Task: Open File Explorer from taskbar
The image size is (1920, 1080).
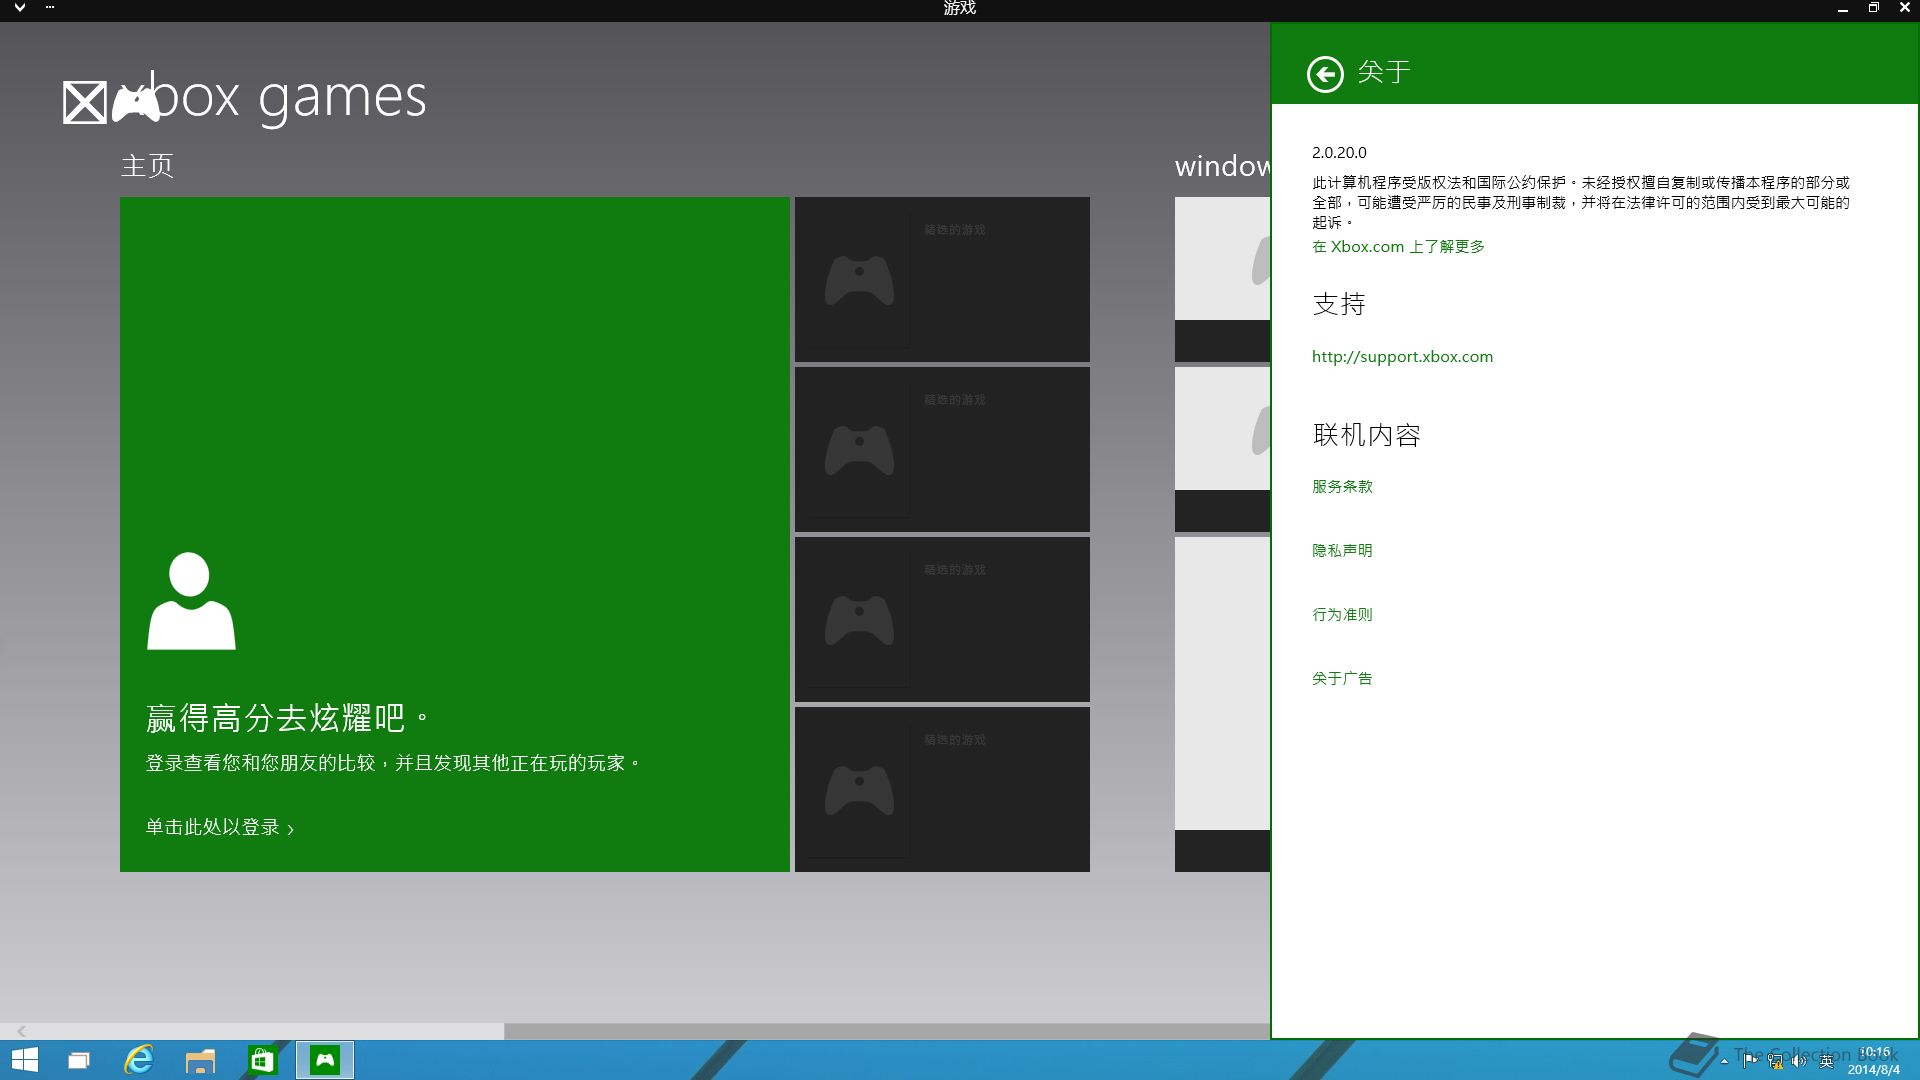Action: pyautogui.click(x=200, y=1060)
